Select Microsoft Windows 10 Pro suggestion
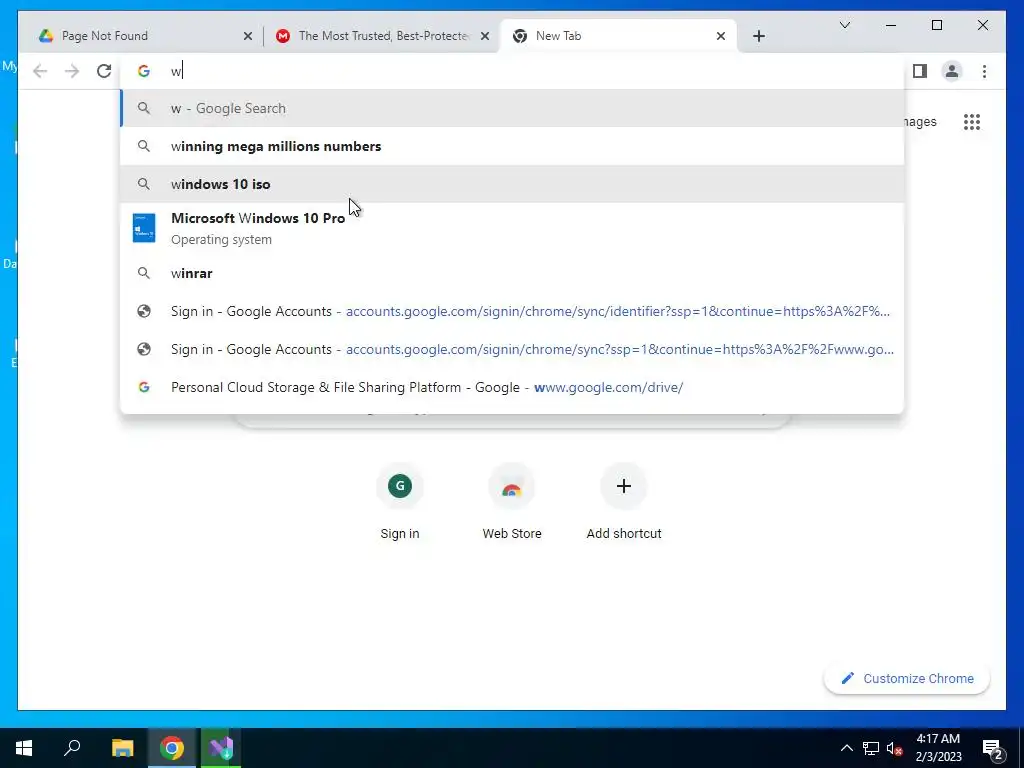Image resolution: width=1024 pixels, height=768 pixels. [x=512, y=229]
